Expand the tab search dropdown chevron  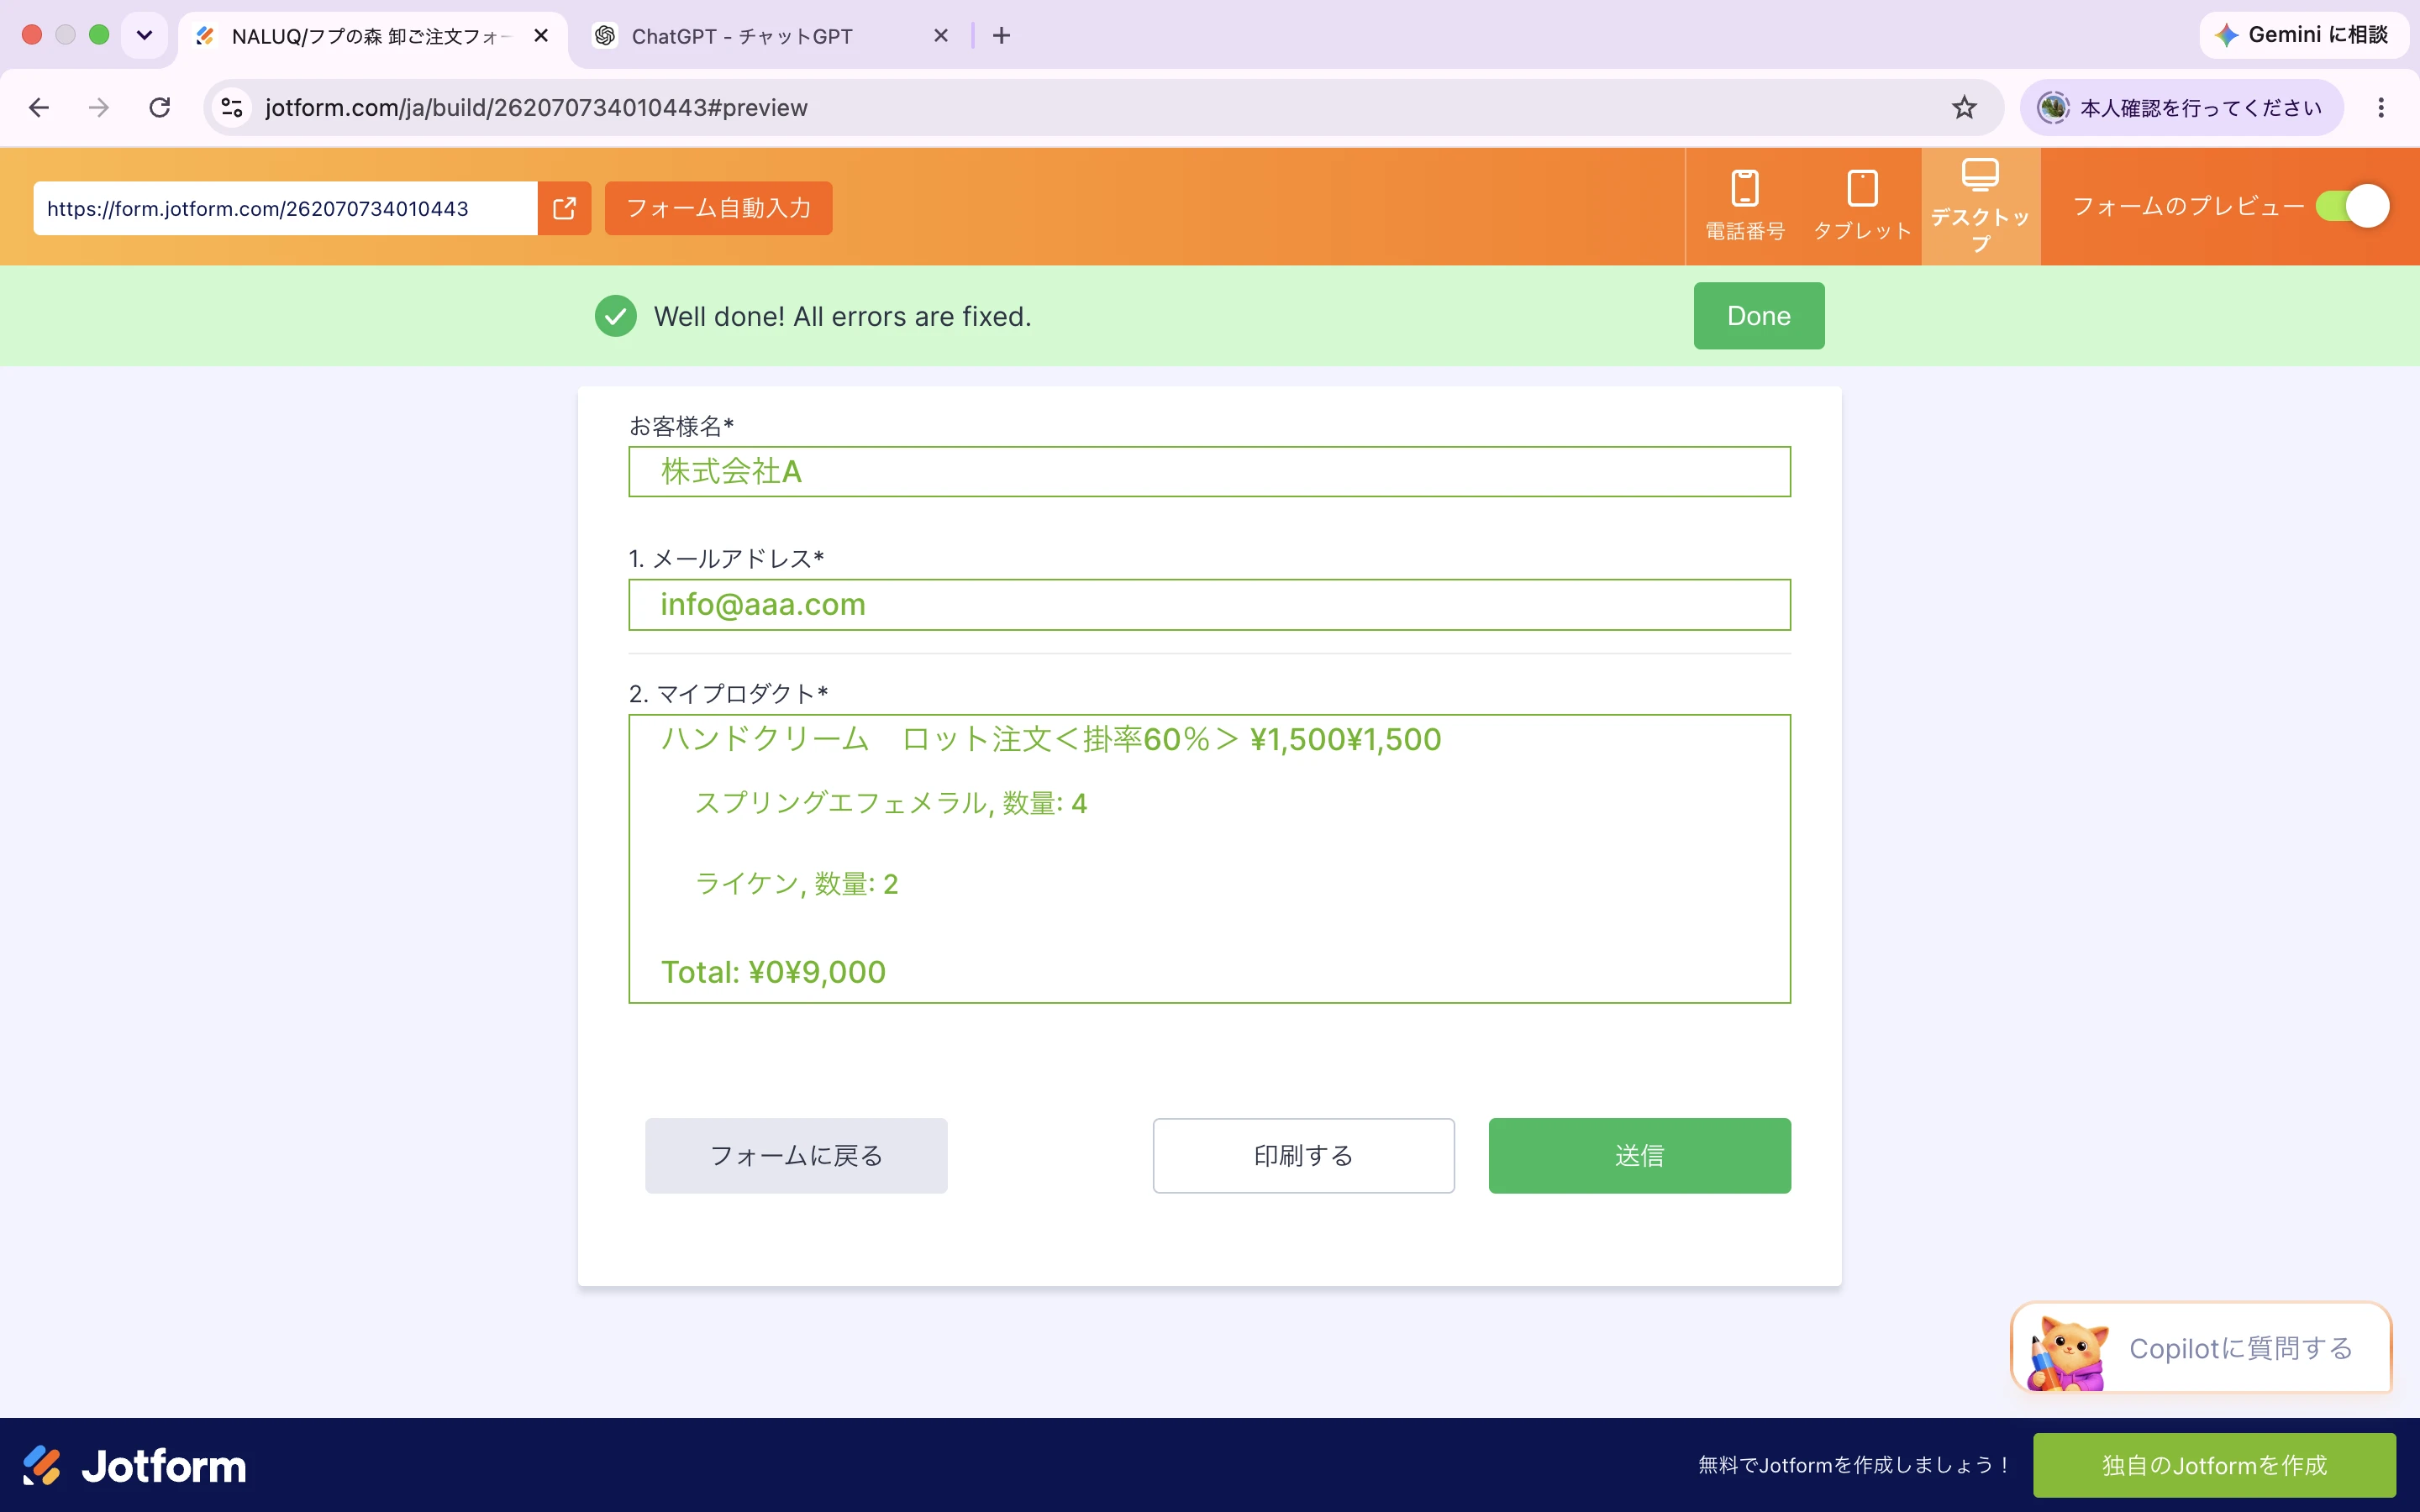[x=144, y=36]
